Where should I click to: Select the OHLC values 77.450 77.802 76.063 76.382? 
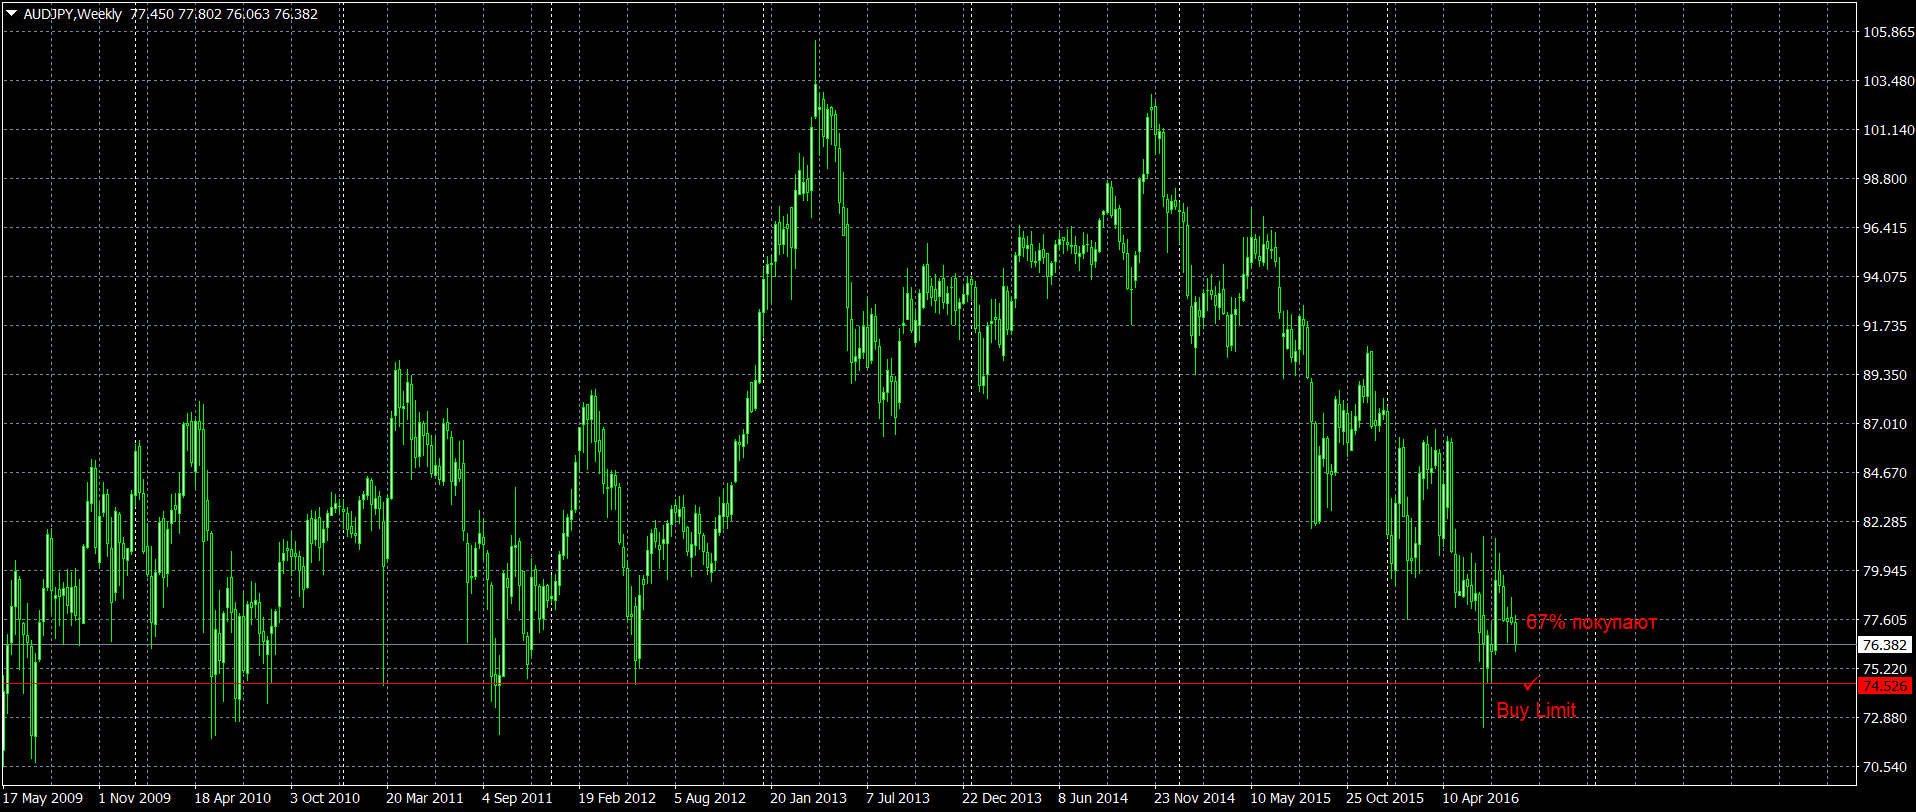click(224, 14)
